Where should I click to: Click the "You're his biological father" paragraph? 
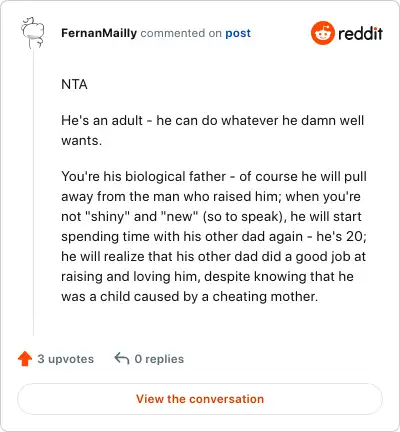[x=214, y=236]
